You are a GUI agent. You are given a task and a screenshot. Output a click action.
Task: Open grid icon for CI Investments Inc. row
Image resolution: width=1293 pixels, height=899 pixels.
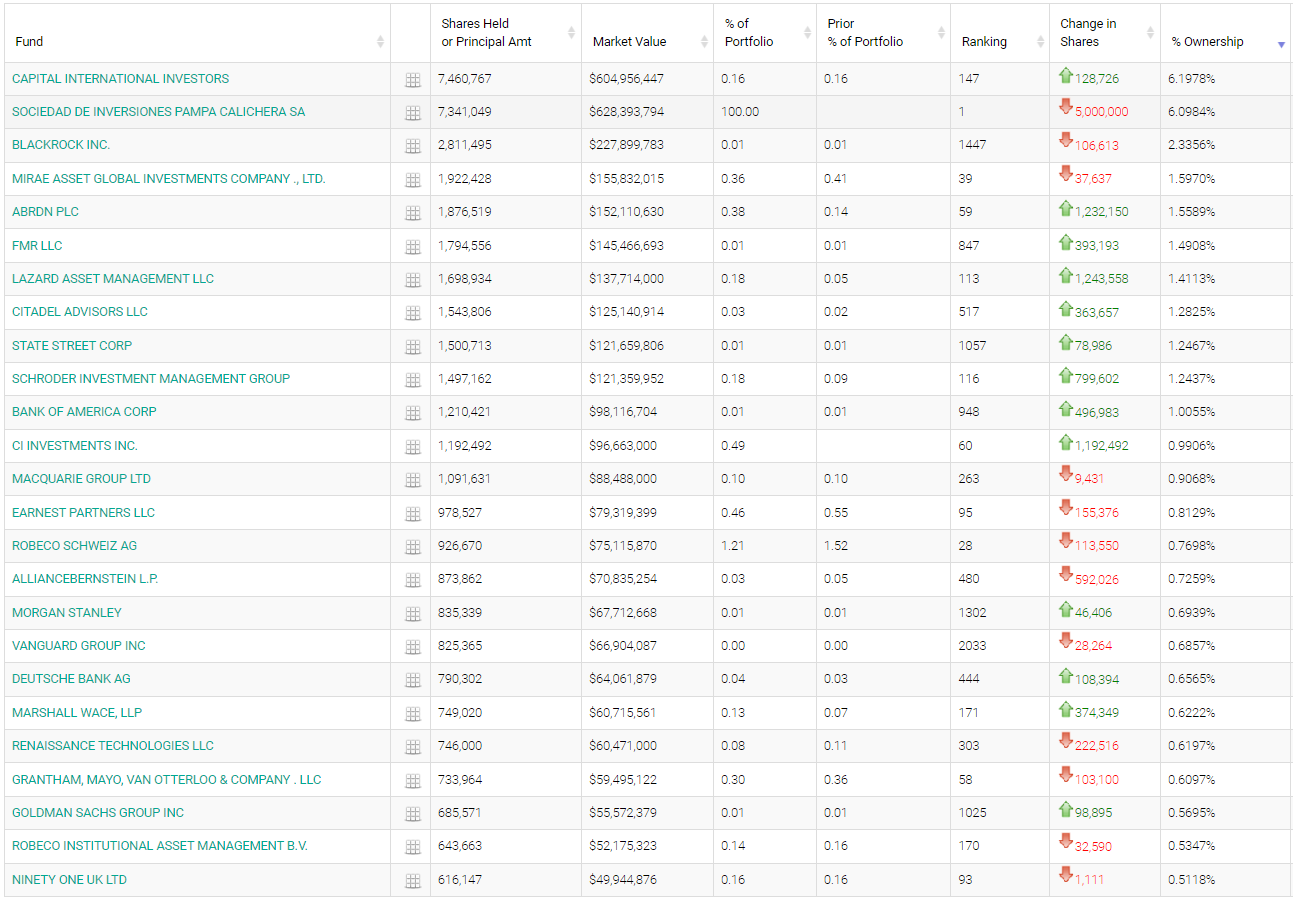413,447
